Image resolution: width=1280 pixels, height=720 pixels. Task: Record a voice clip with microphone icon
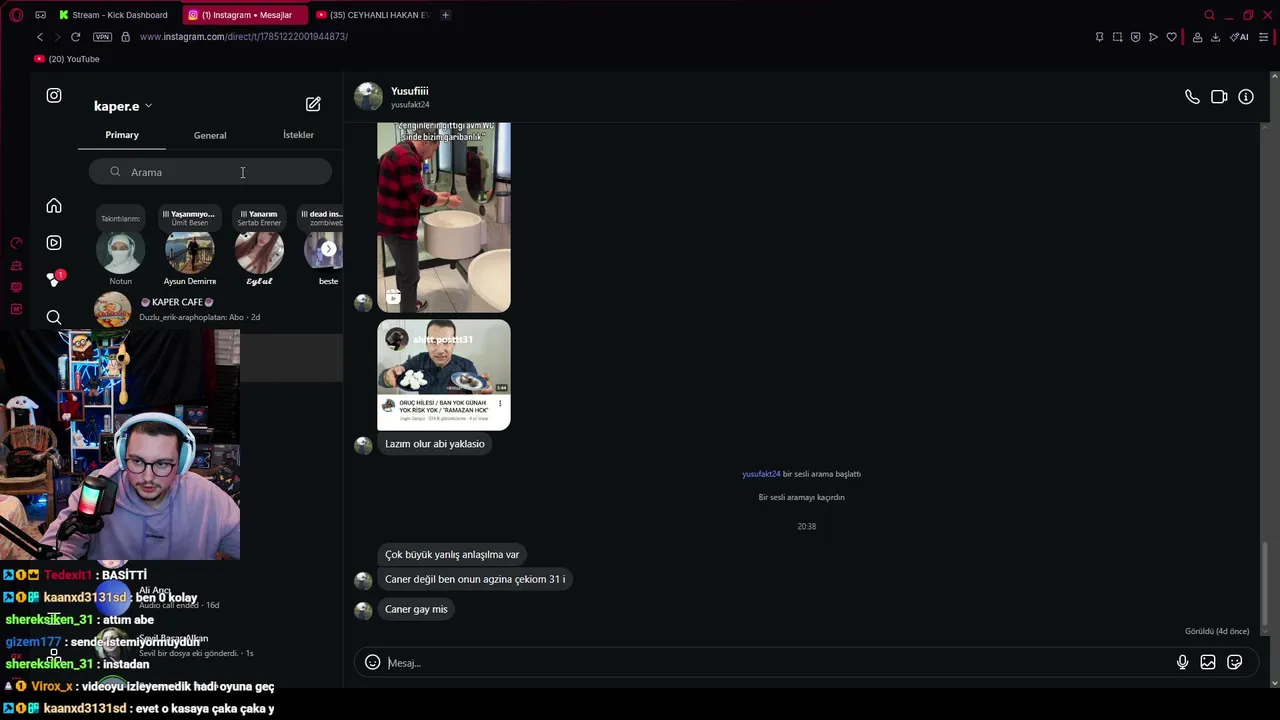[1182, 662]
